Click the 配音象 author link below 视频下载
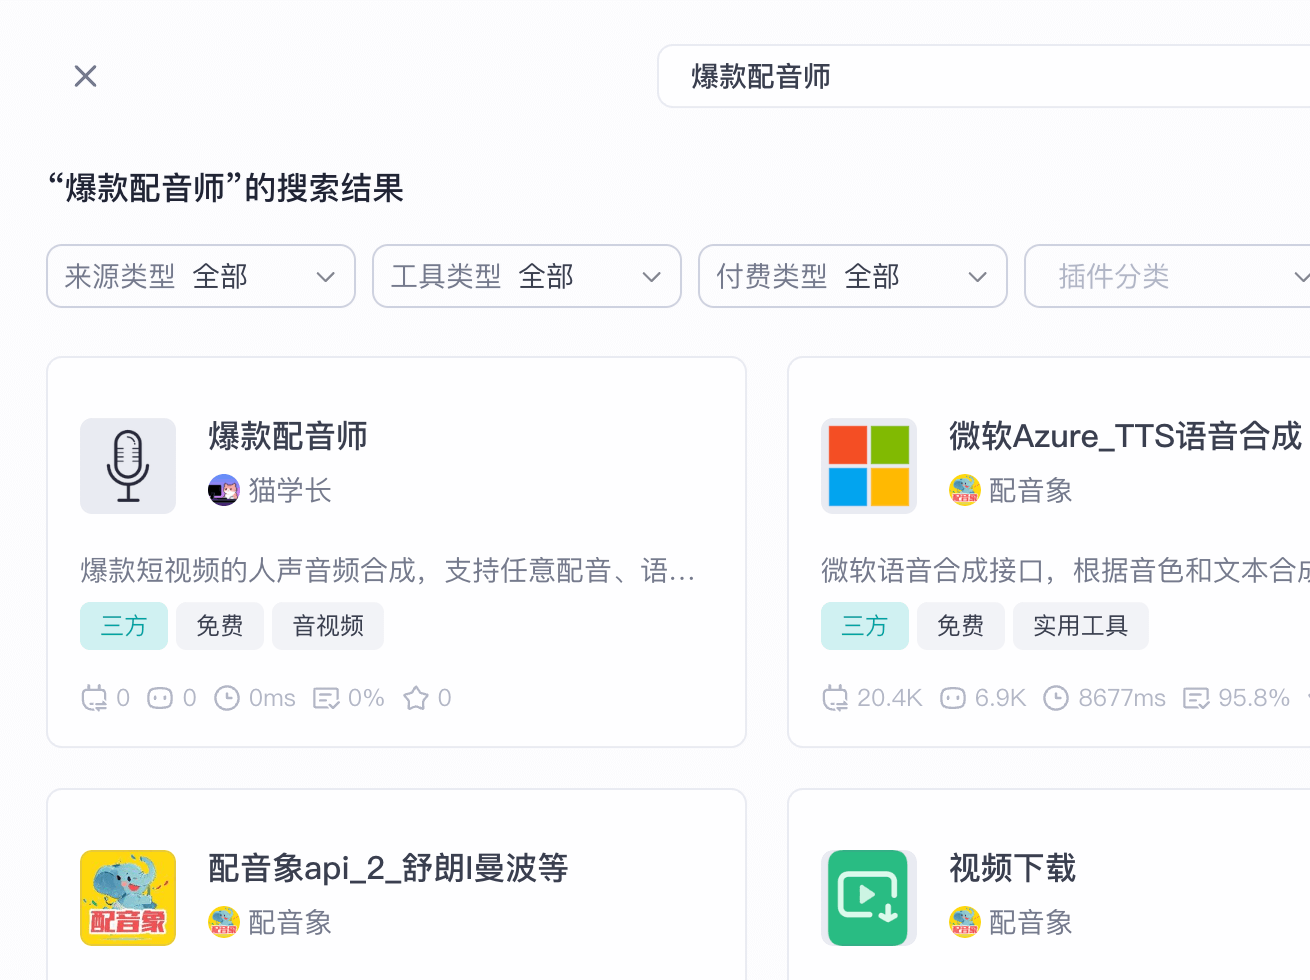This screenshot has height=980, width=1310. [x=1030, y=922]
